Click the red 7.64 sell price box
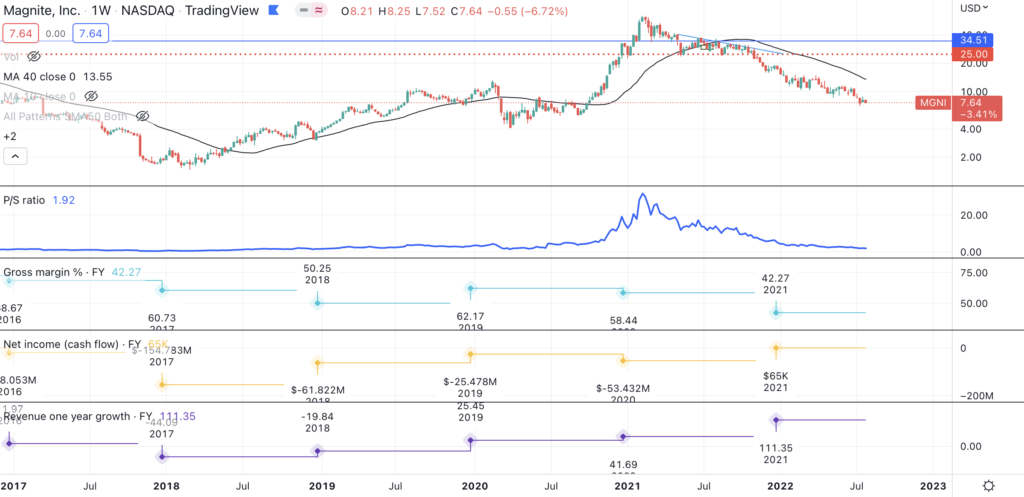The width and height of the screenshot is (1024, 497). [20, 33]
